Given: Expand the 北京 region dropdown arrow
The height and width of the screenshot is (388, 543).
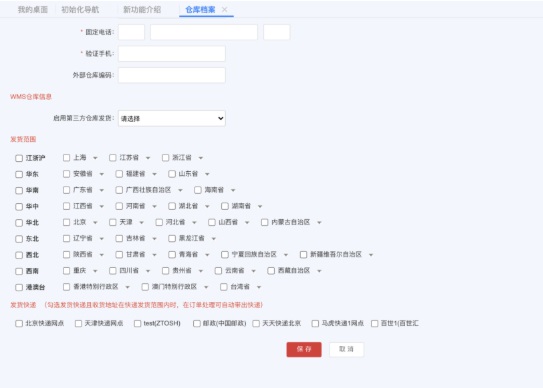Looking at the screenshot, I should [95, 222].
